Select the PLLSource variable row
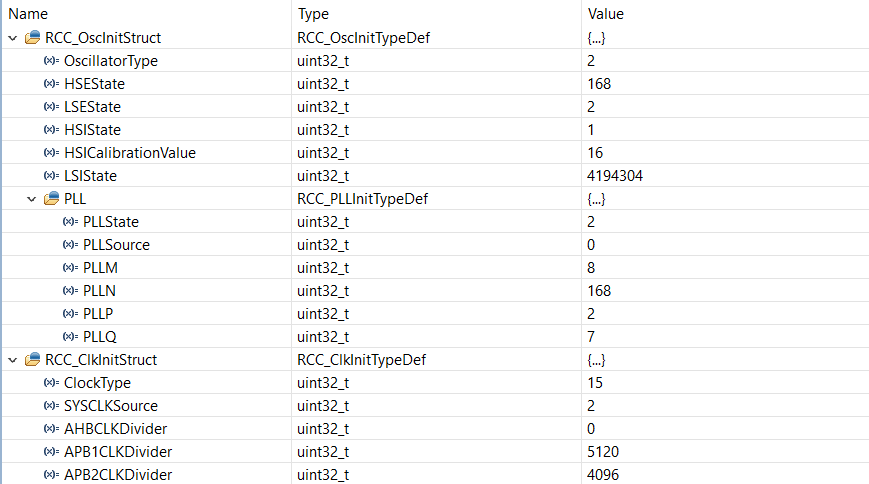This screenshot has height=484, width=869. pyautogui.click(x=116, y=245)
